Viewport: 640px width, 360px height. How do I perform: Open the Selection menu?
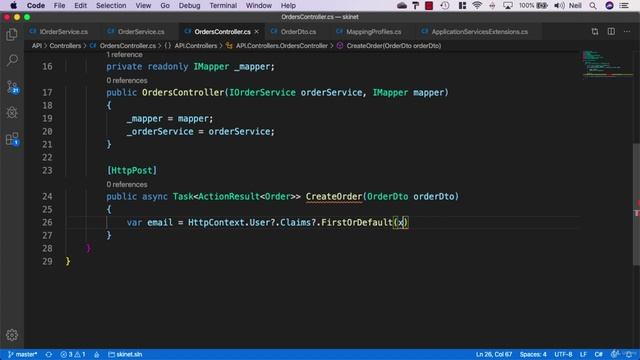click(x=111, y=6)
